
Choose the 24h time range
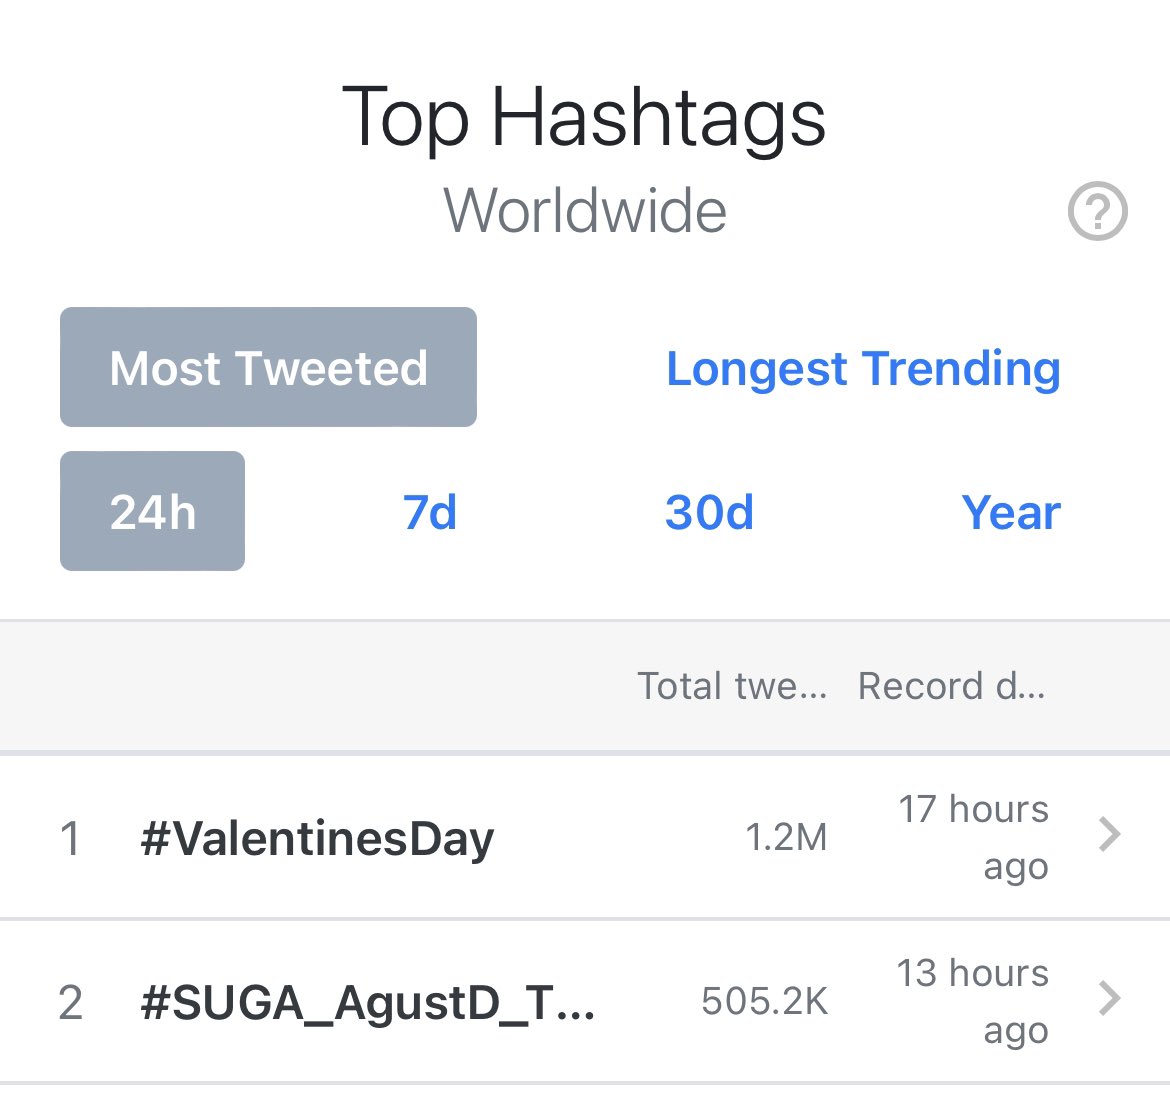pyautogui.click(x=152, y=511)
